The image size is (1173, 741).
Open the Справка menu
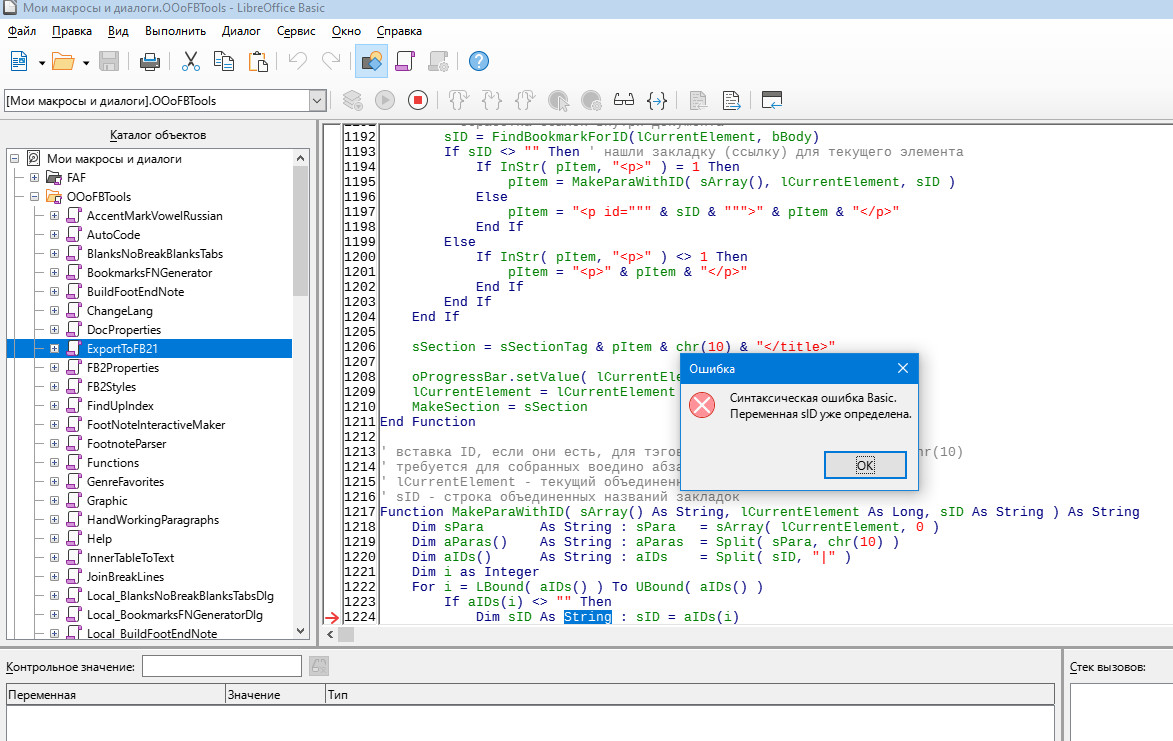point(399,31)
